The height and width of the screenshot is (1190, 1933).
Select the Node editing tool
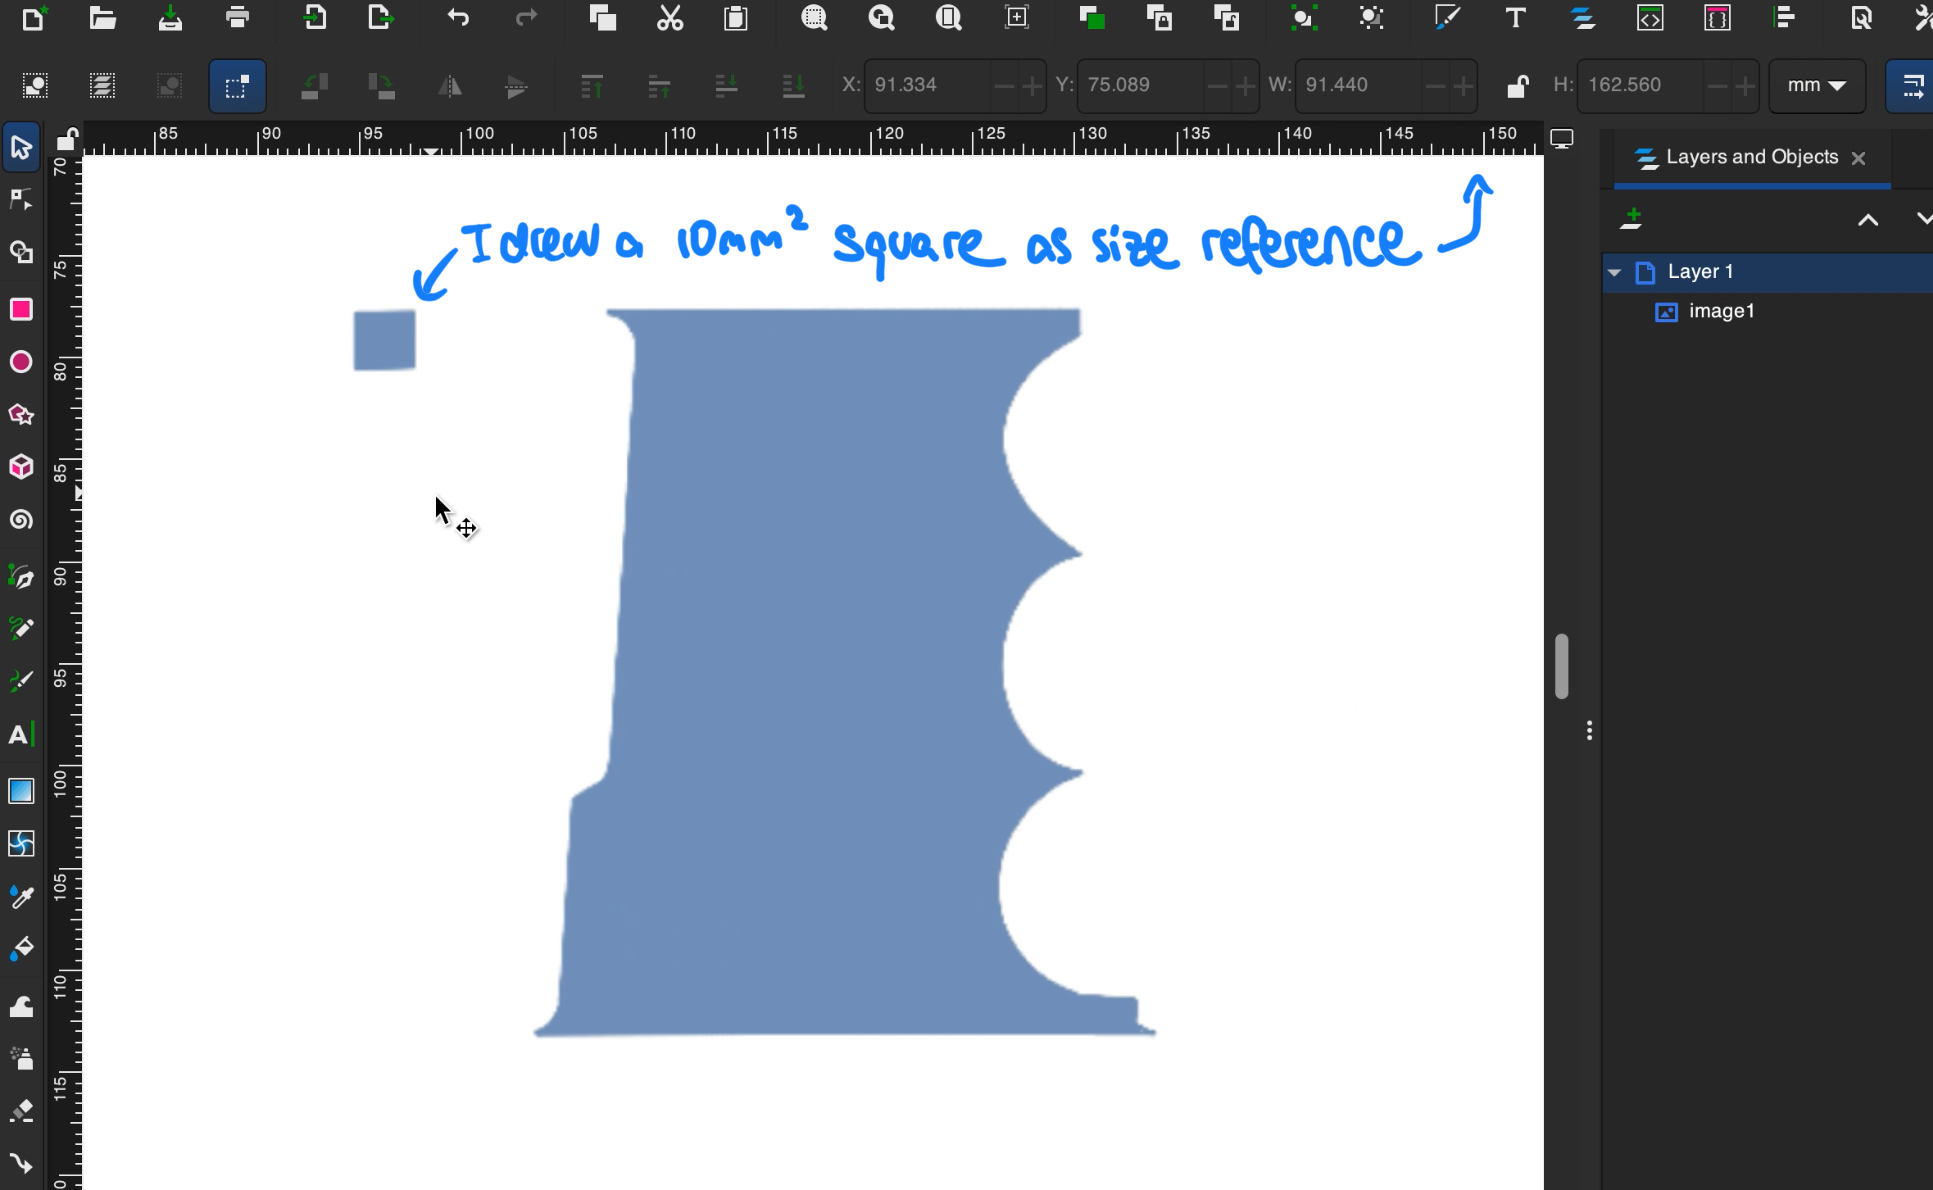pyautogui.click(x=22, y=199)
